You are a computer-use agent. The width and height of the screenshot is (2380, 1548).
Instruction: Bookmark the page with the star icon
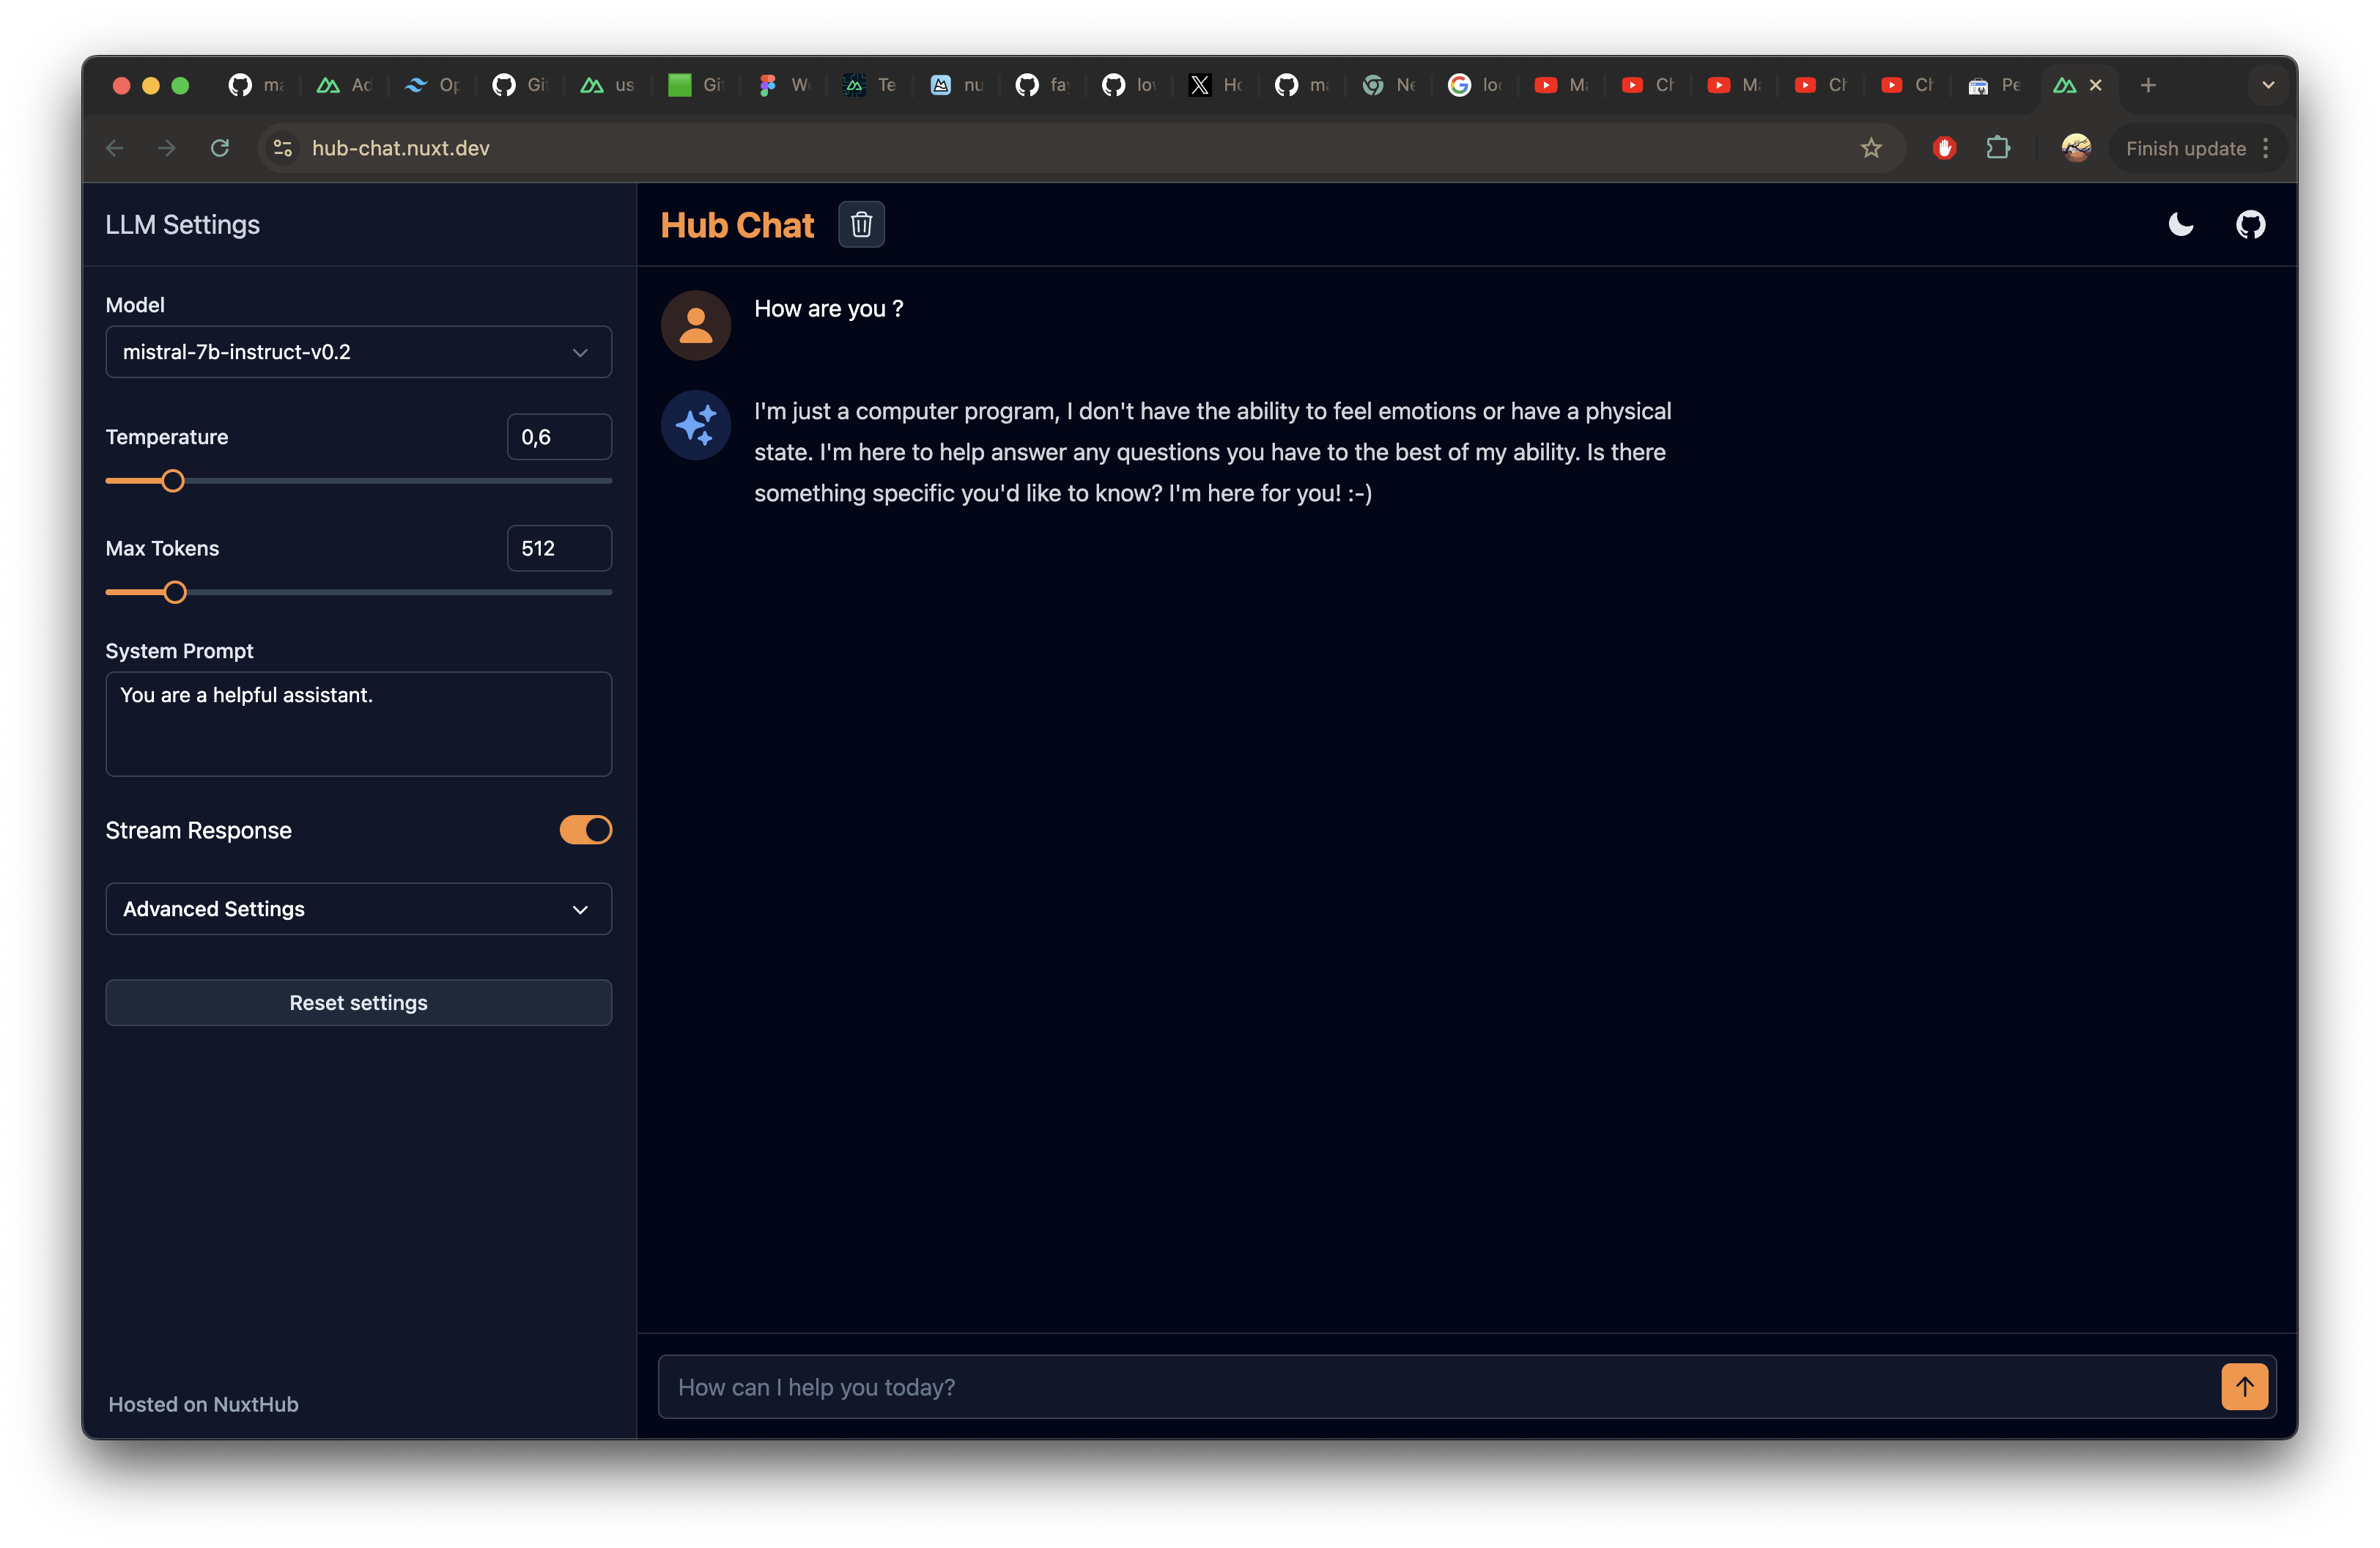coord(1871,148)
